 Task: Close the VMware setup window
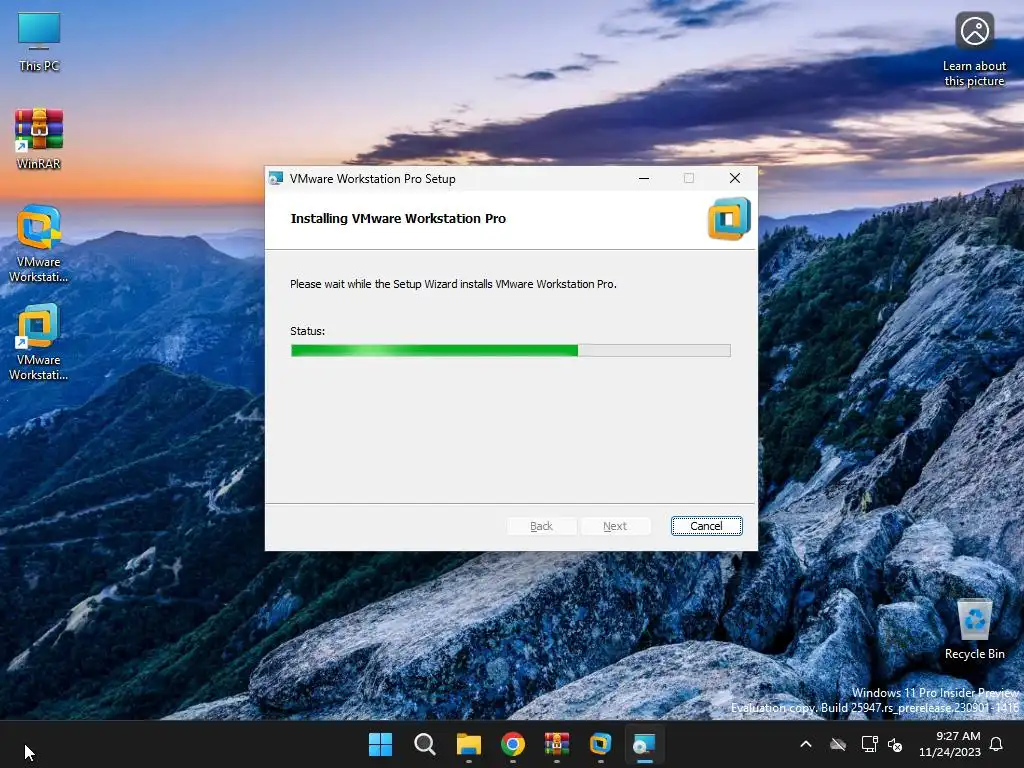pyautogui.click(x=735, y=178)
